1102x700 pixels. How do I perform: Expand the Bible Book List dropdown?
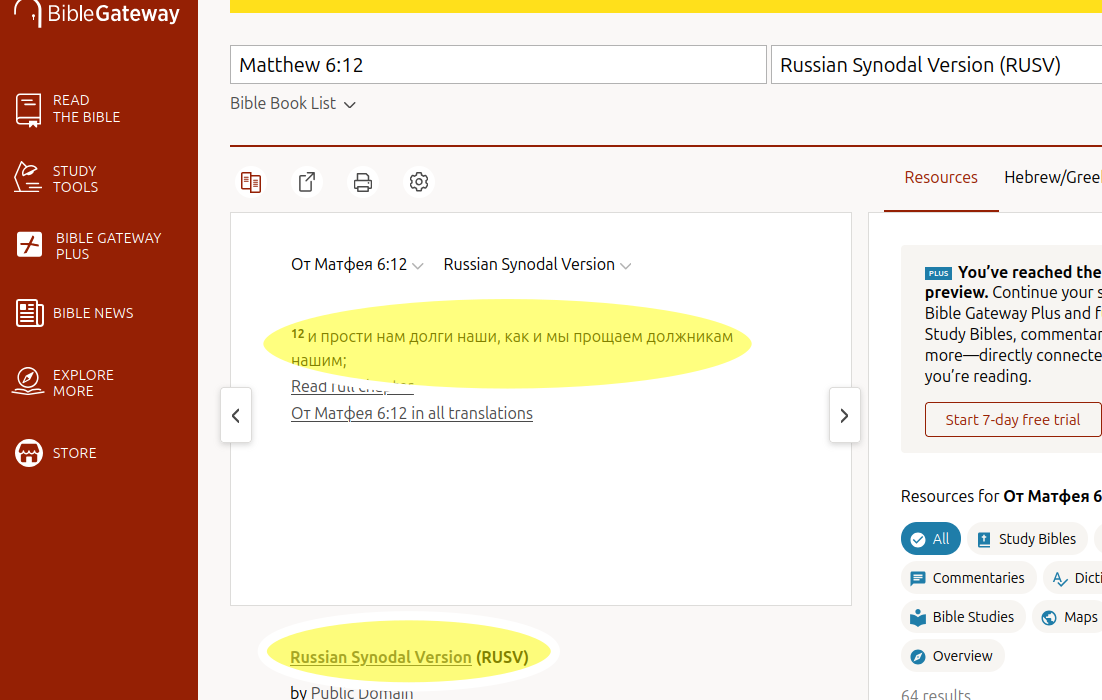point(293,104)
